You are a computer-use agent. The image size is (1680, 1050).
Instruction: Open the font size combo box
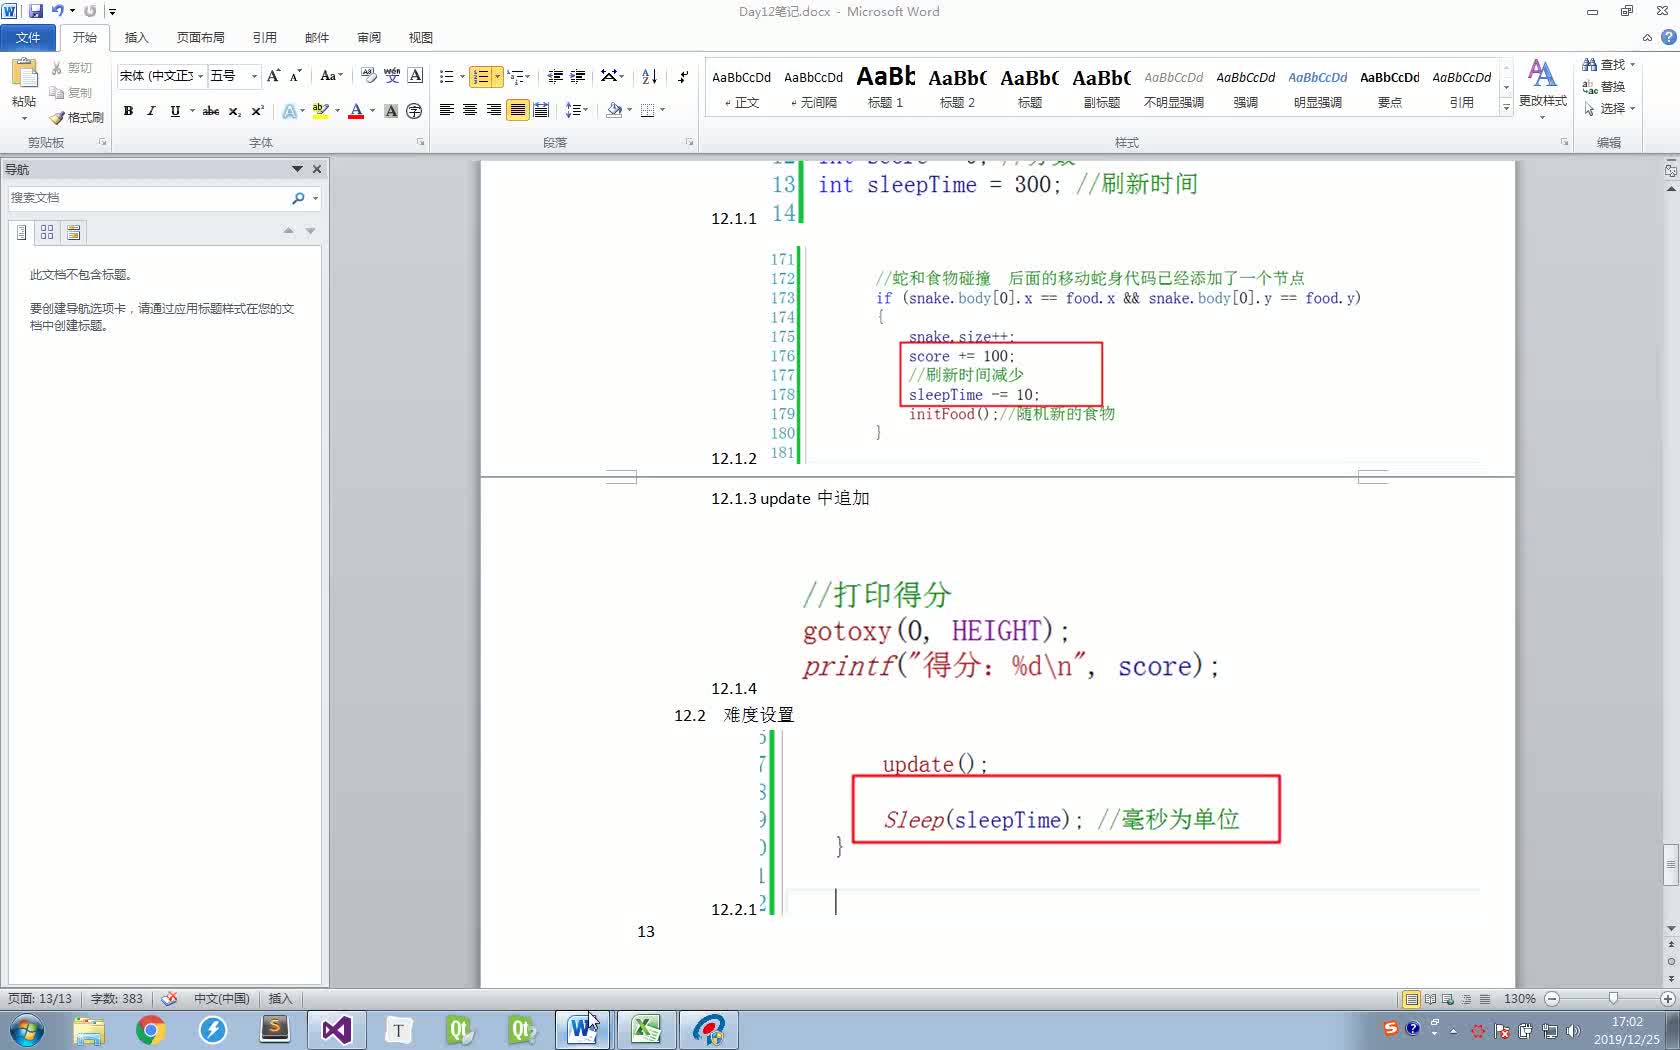click(234, 76)
